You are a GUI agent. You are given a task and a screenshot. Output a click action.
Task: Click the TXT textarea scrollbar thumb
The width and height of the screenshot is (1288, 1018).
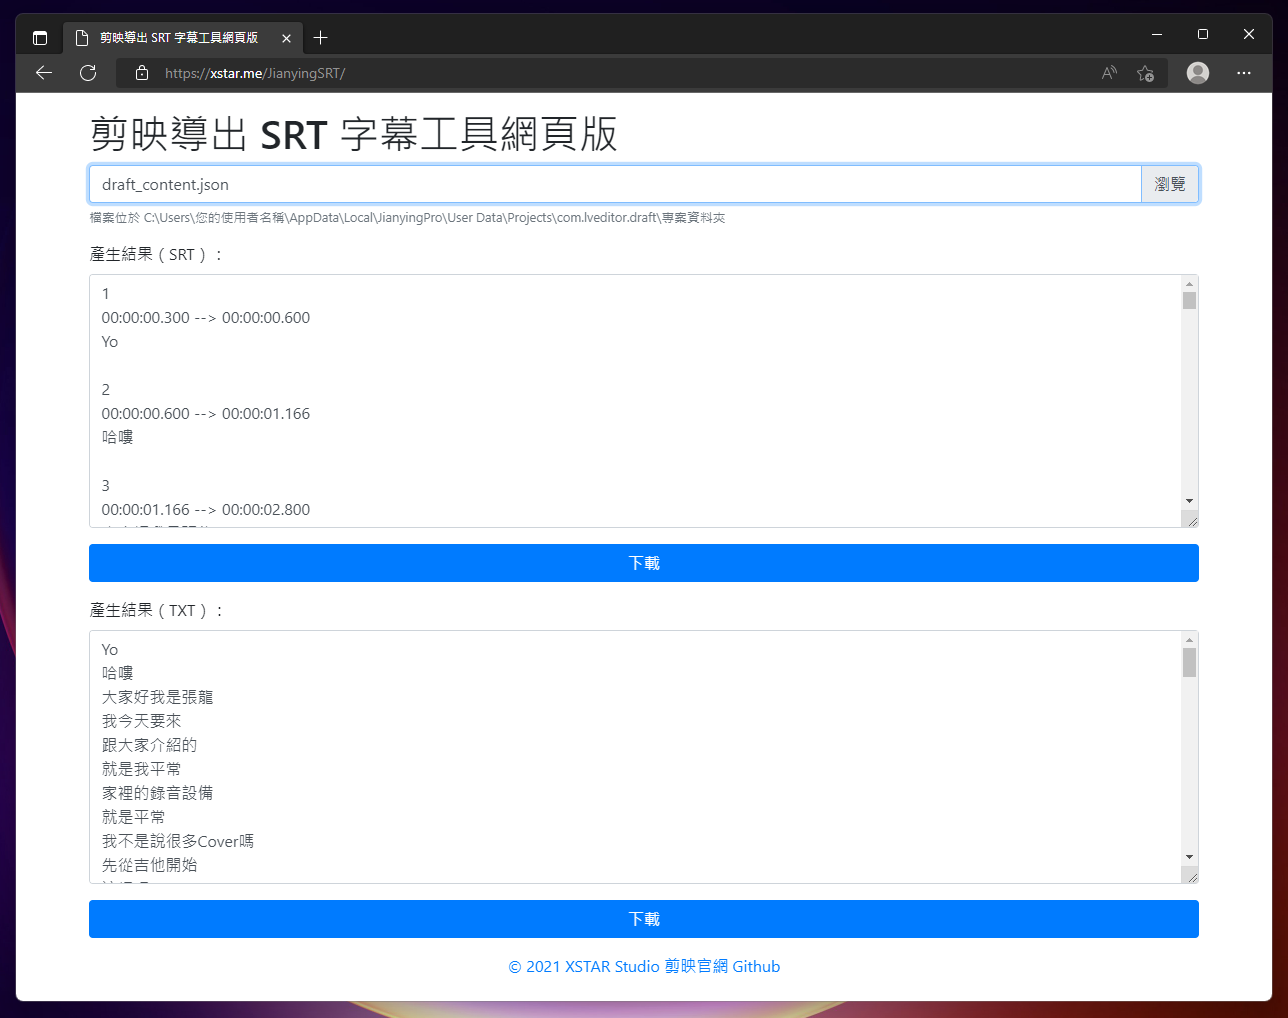click(1189, 662)
